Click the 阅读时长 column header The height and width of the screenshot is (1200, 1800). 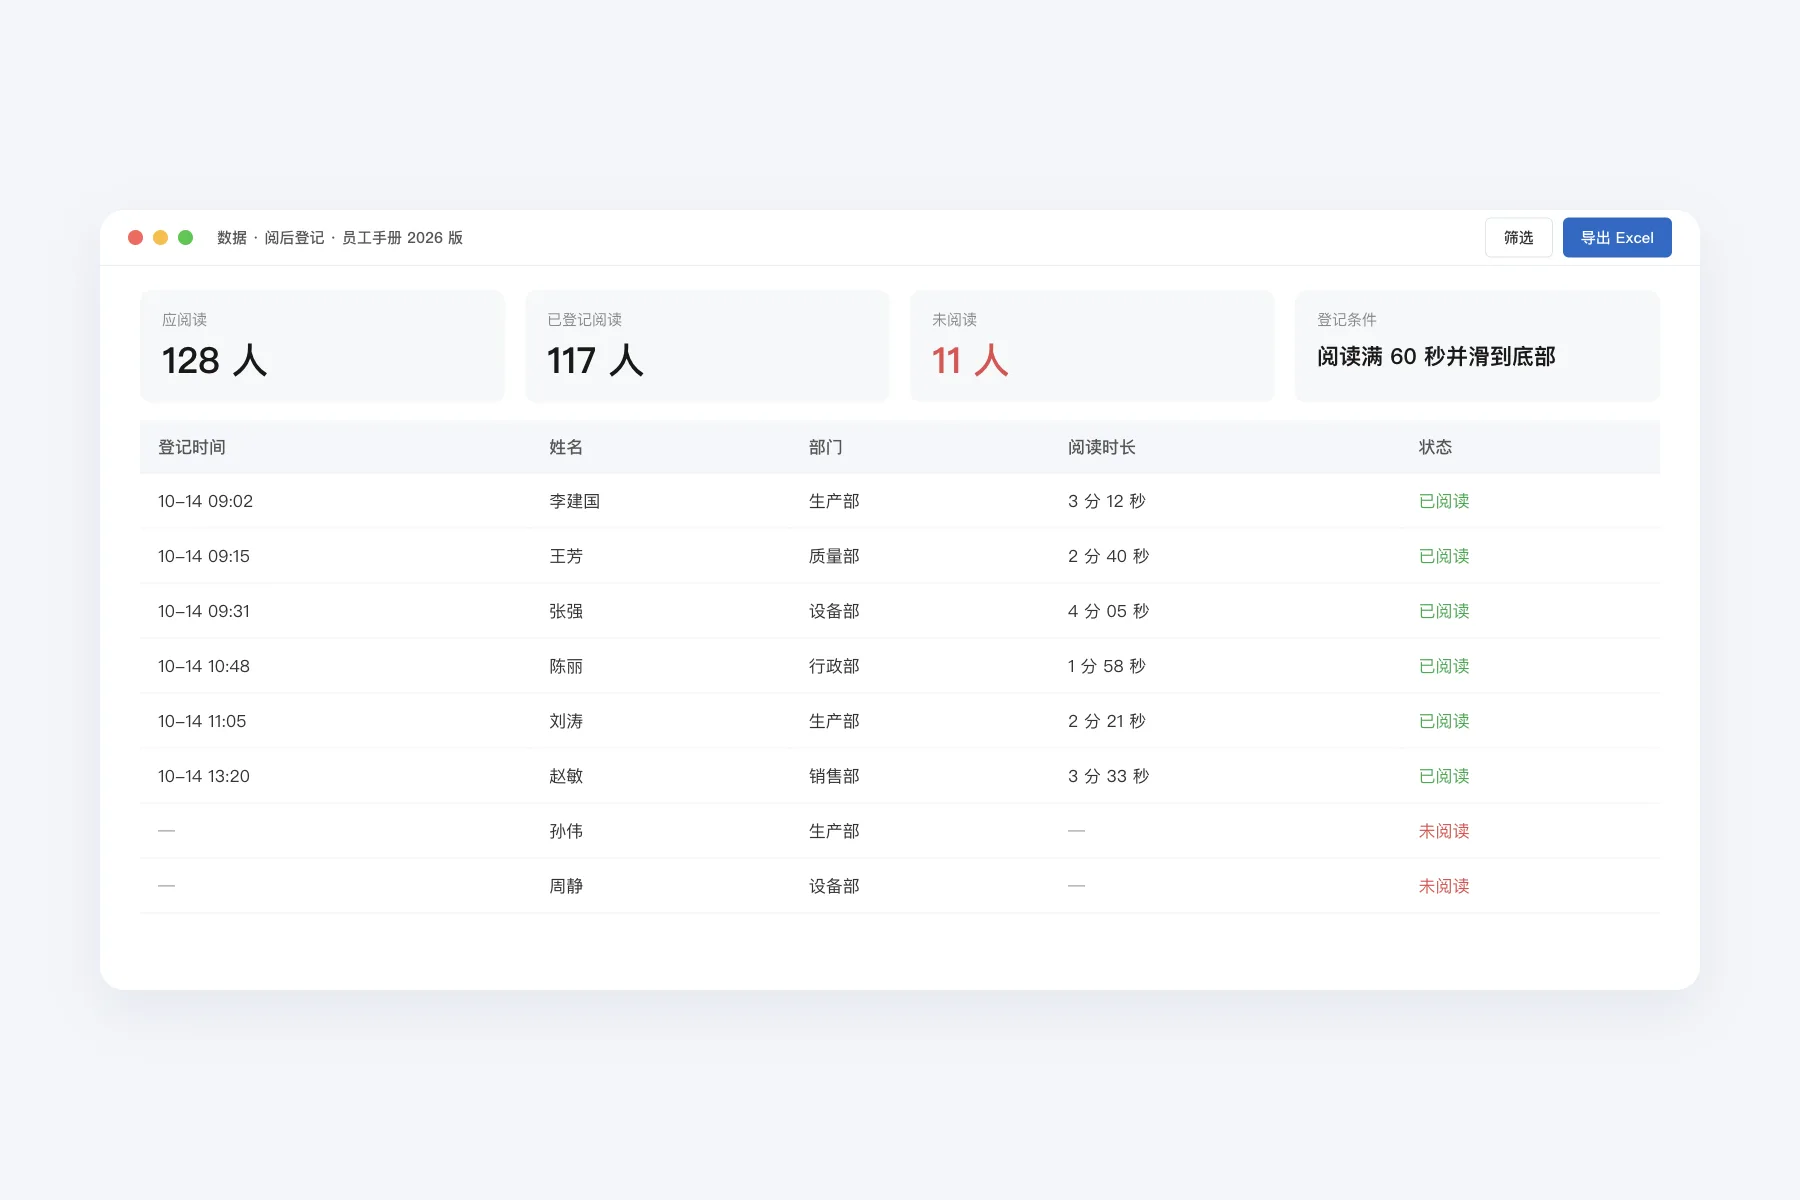[x=1102, y=447]
